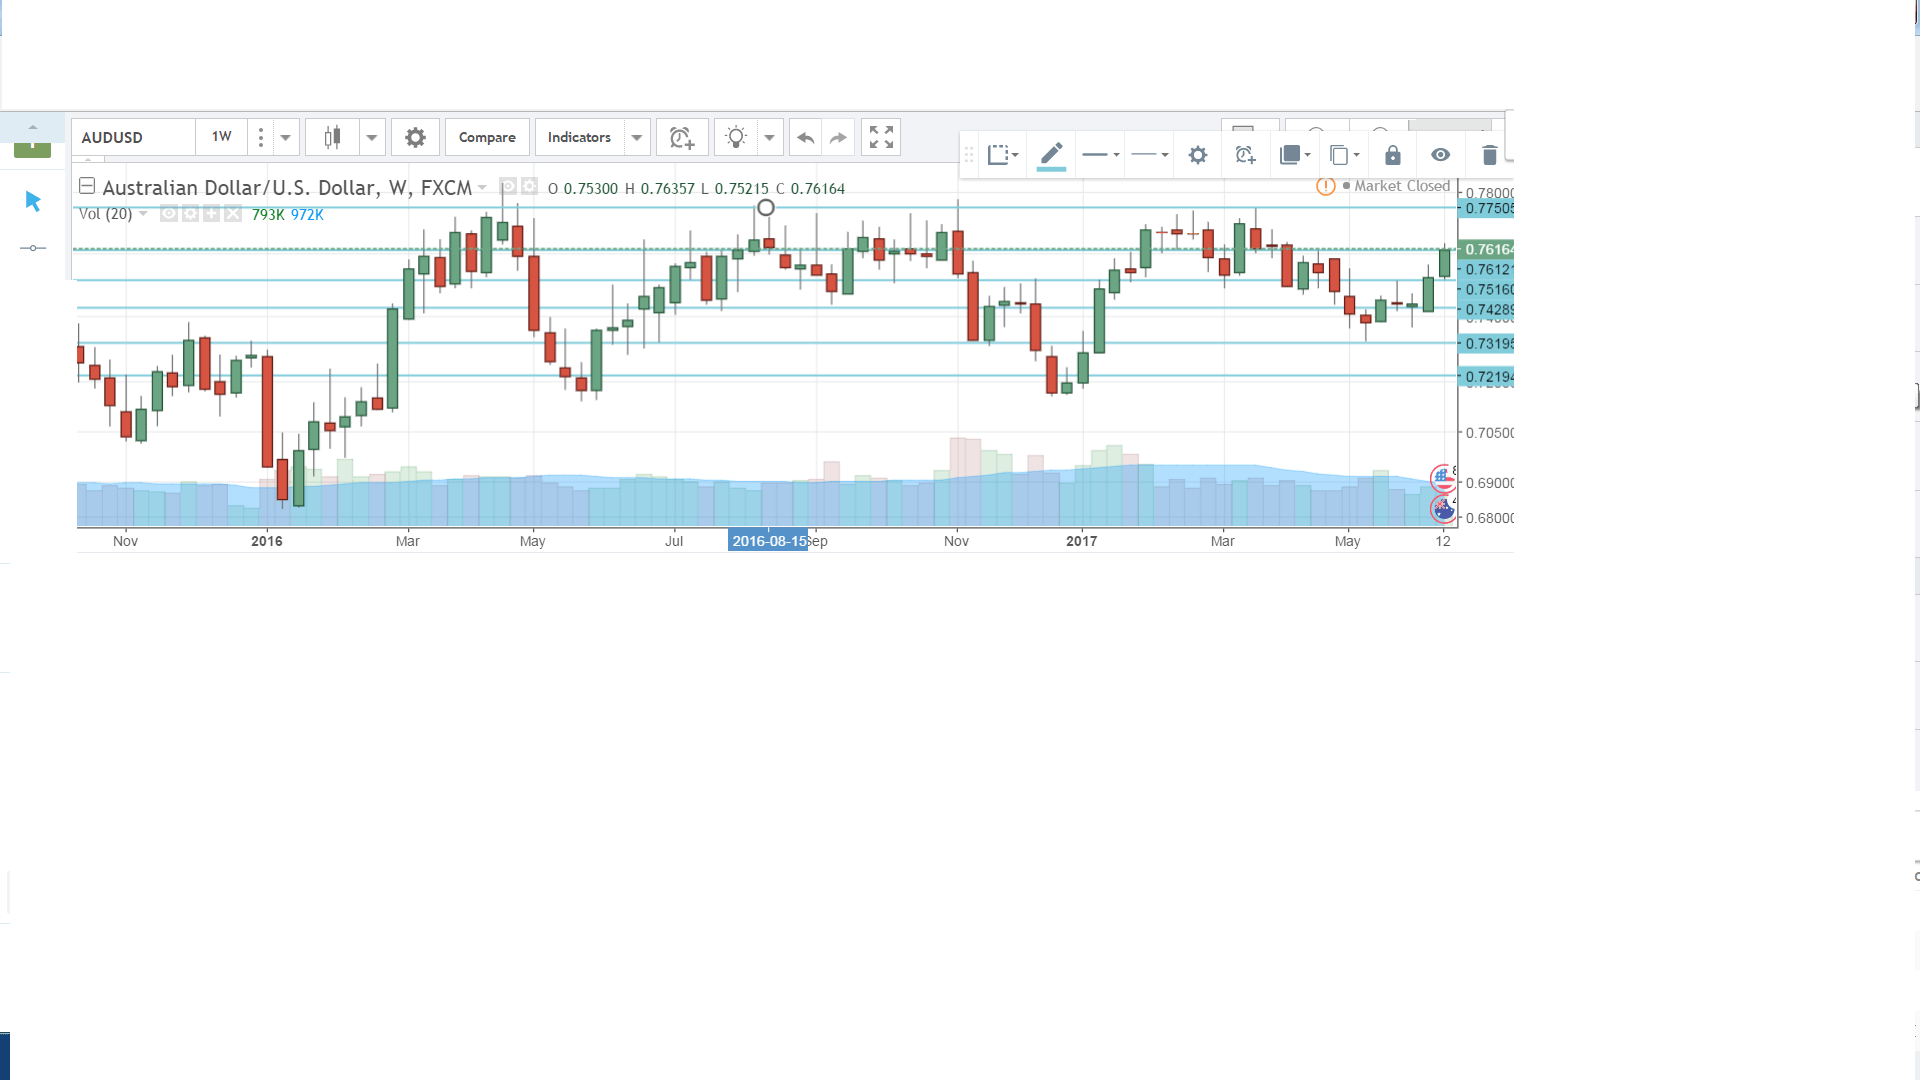The height and width of the screenshot is (1080, 1920).
Task: Select the 1W timeframe button
Action: coord(222,137)
